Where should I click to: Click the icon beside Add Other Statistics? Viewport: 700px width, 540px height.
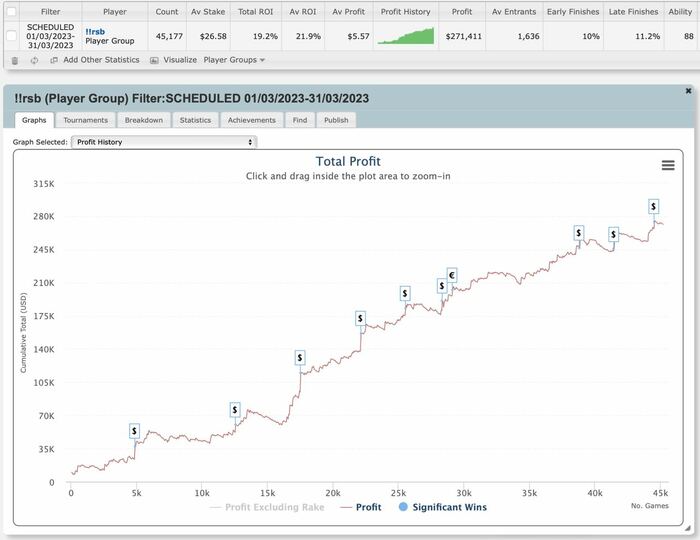click(x=54, y=60)
